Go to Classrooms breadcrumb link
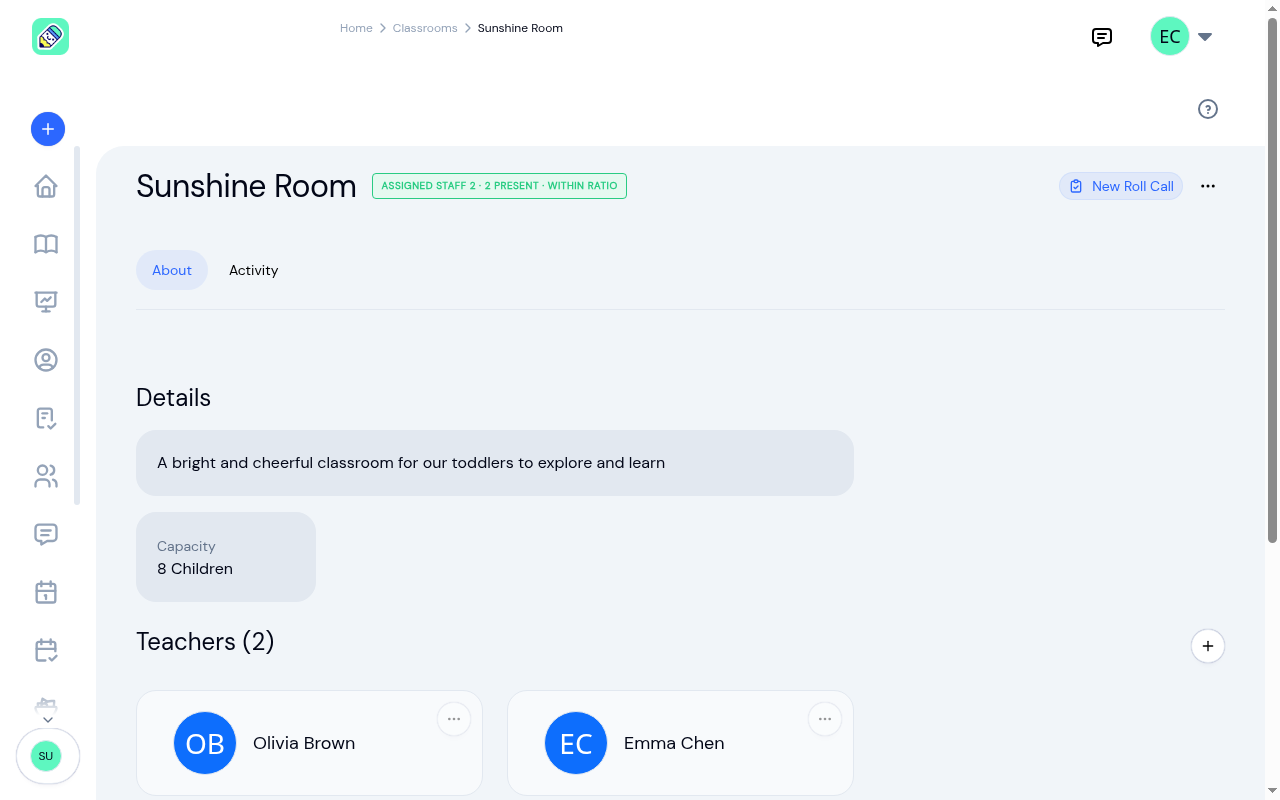 coord(425,28)
